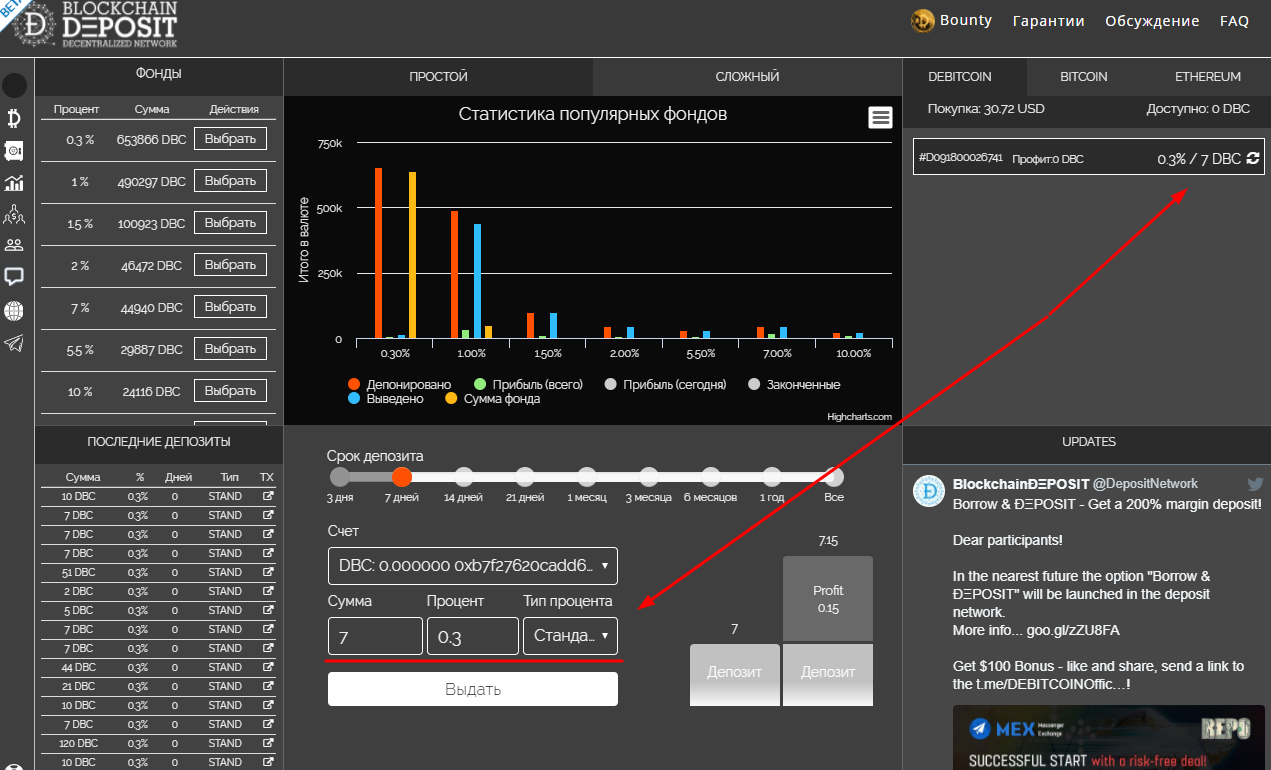The height and width of the screenshot is (770, 1271).
Task: Open the chat bubble sidebar icon
Action: (x=14, y=277)
